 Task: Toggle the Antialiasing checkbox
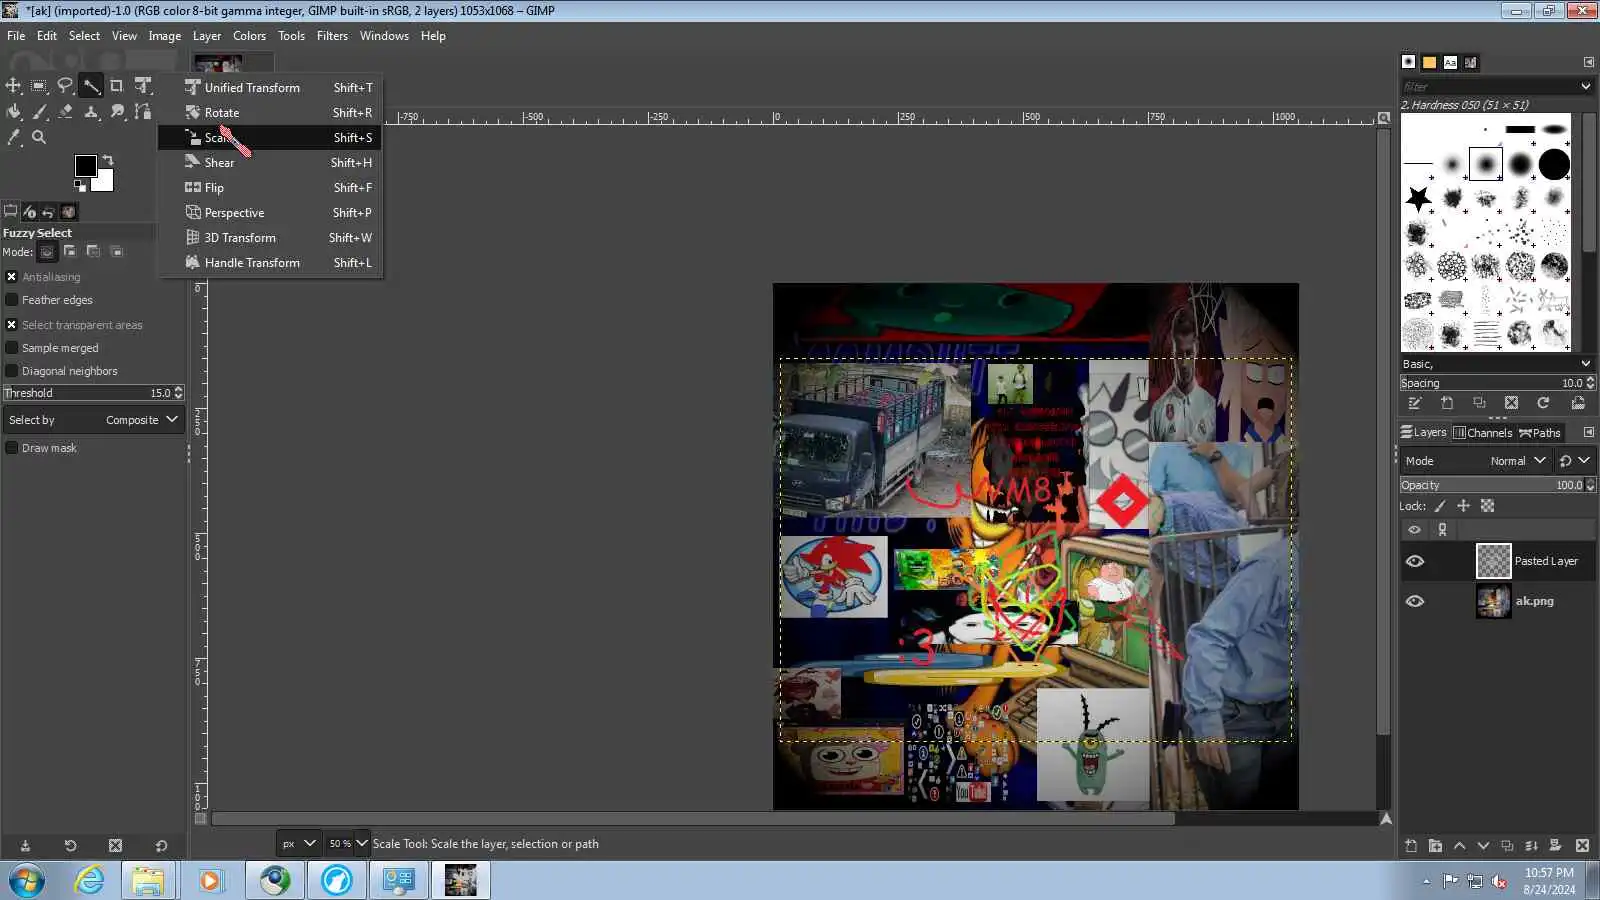12,277
